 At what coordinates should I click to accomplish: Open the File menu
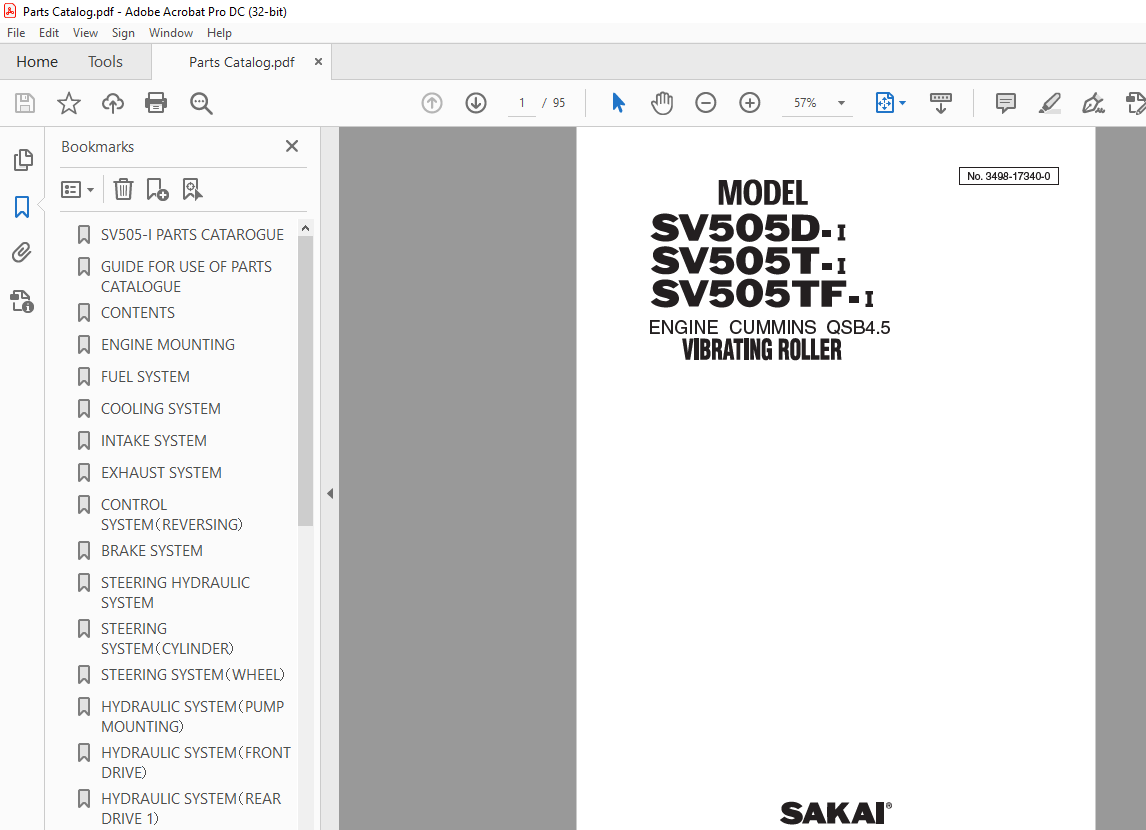pyautogui.click(x=16, y=33)
